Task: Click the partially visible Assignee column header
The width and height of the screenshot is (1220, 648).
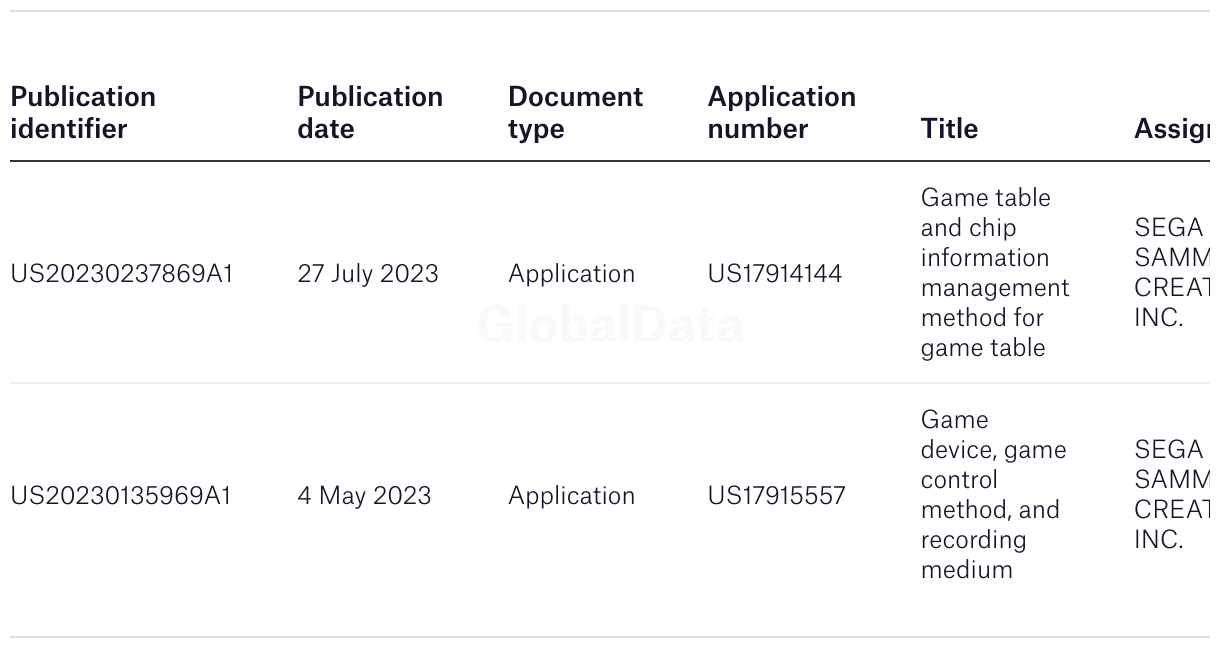Action: tap(1171, 128)
